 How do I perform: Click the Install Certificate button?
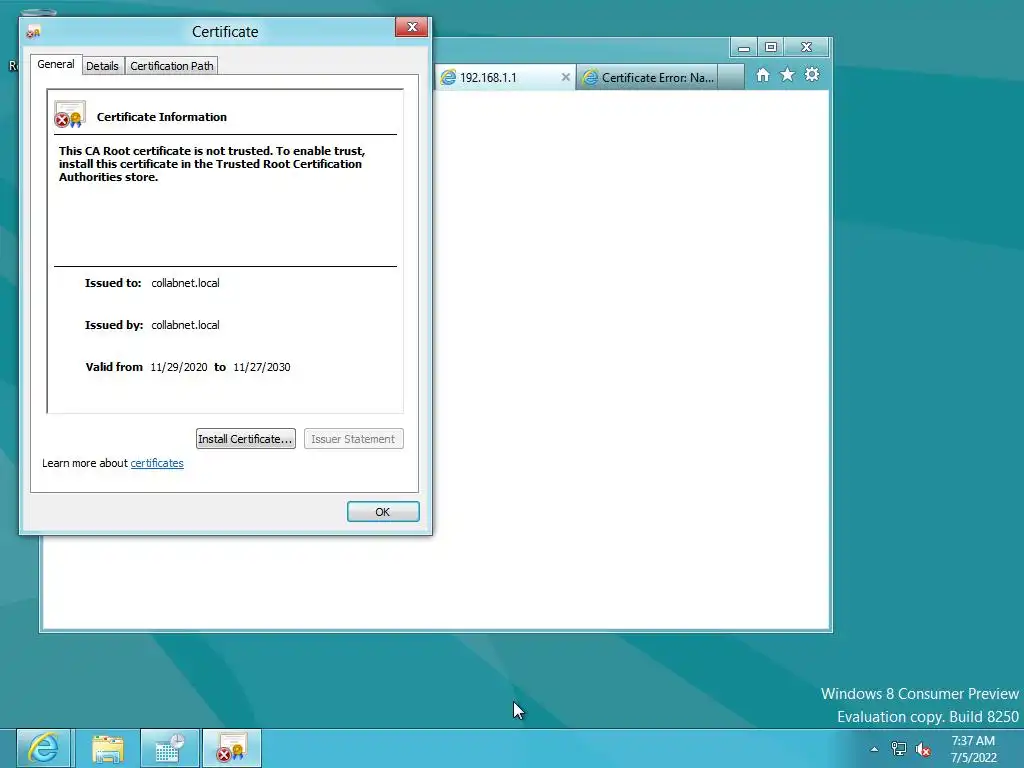(246, 439)
